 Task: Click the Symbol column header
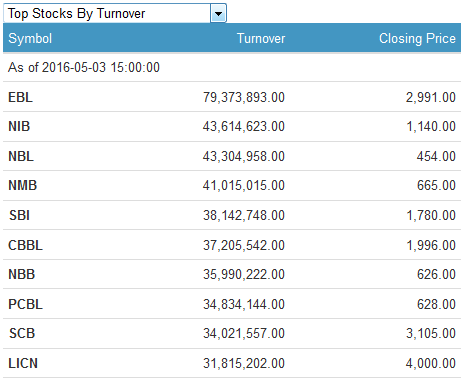30,38
